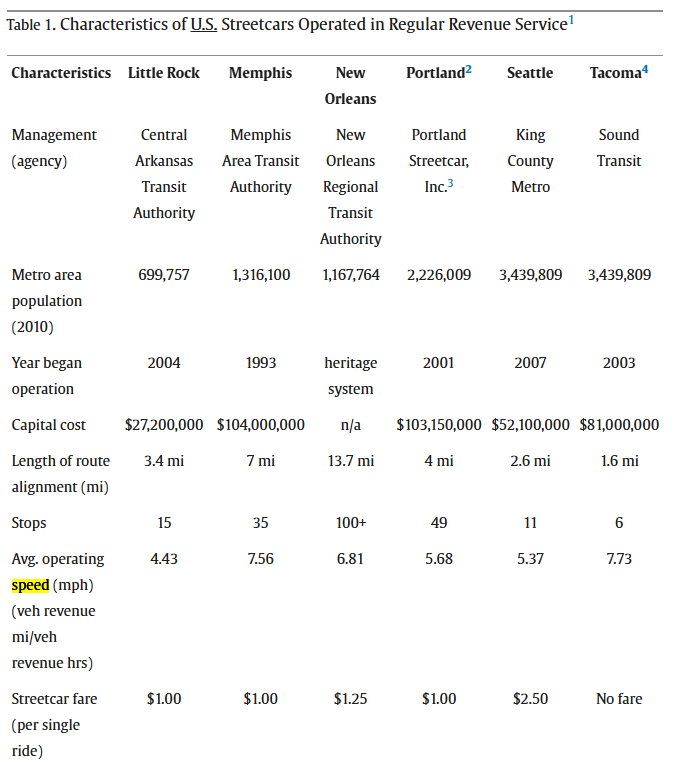This screenshot has height=762, width=686.
Task: Click the New Orleans column header
Action: 350,85
